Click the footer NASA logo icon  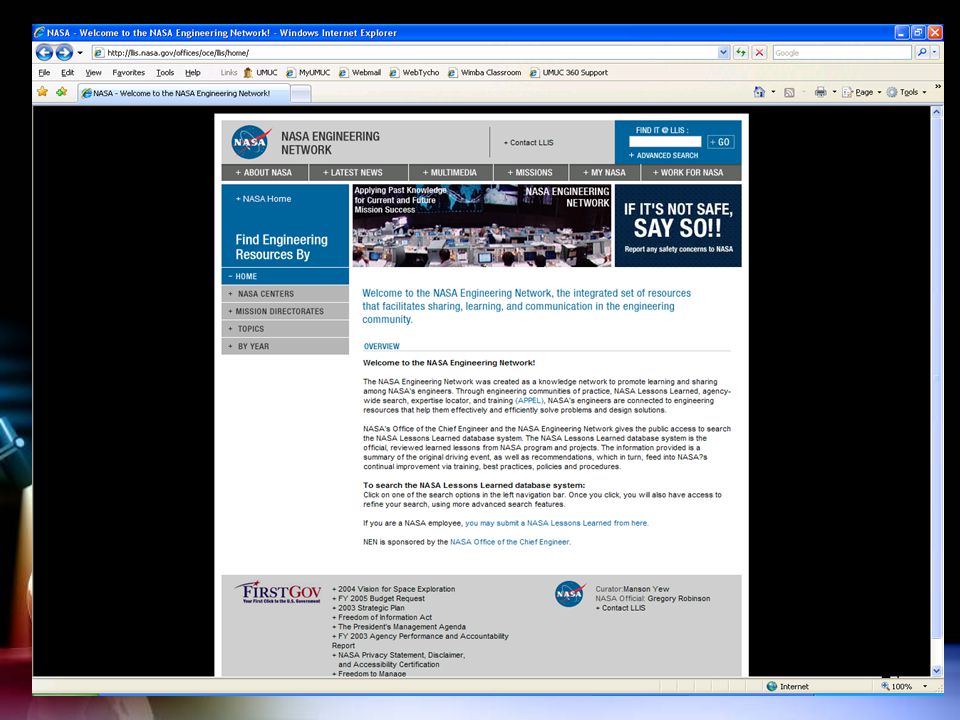[569, 594]
